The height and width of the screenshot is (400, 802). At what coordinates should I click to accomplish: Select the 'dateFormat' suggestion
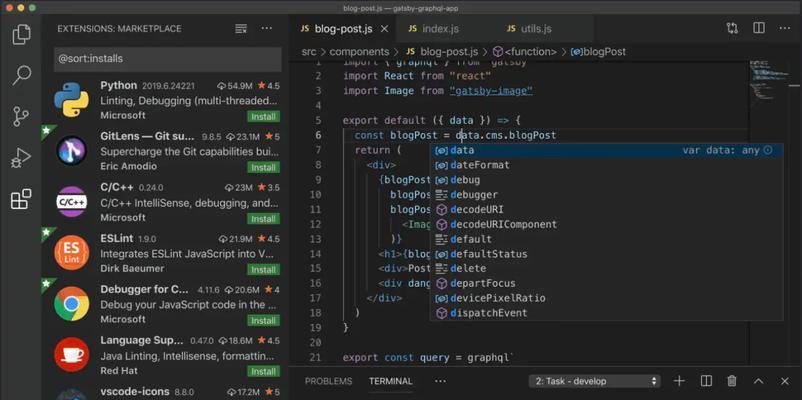(606, 165)
